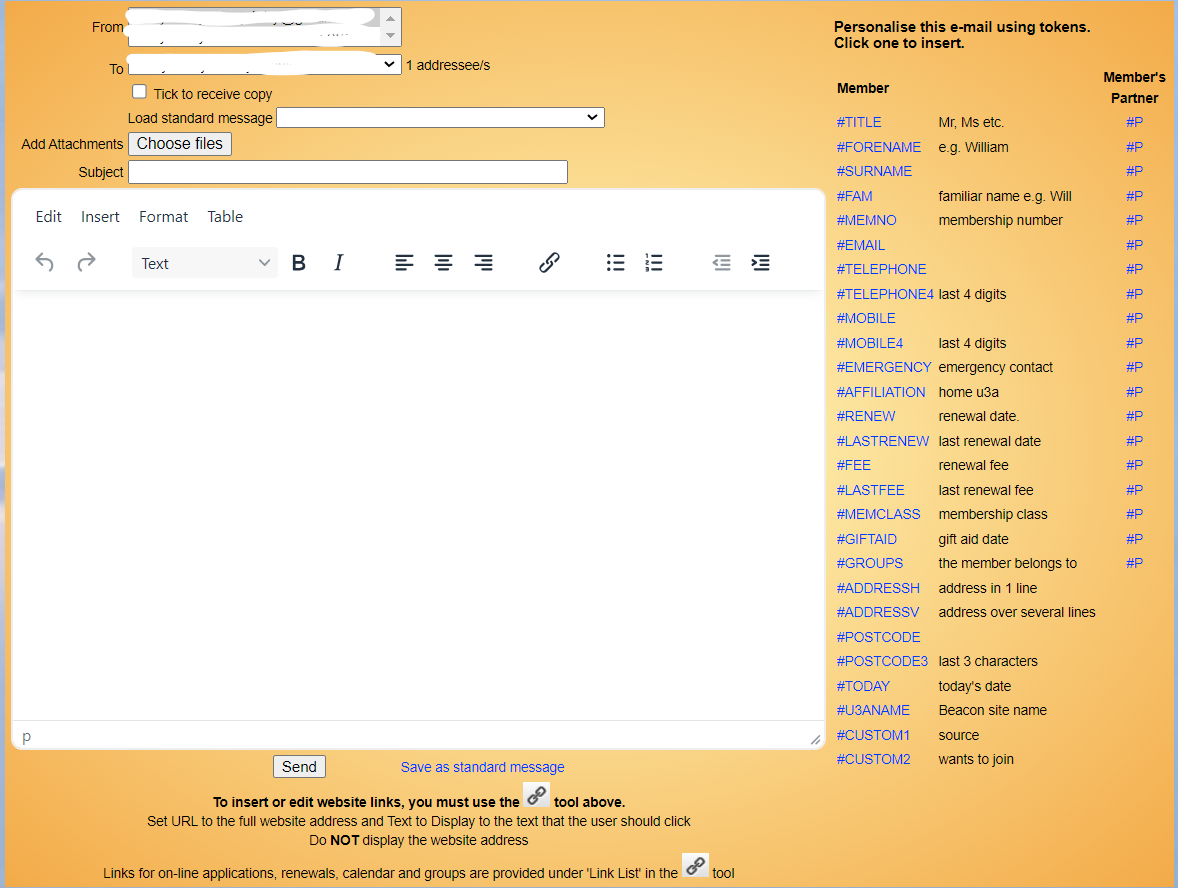The image size is (1178, 888).
Task: Click inside the message body editor
Action: [x=418, y=505]
